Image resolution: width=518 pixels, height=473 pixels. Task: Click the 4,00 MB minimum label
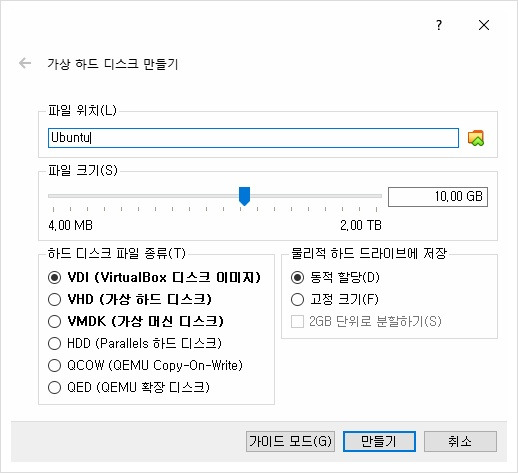(x=70, y=225)
